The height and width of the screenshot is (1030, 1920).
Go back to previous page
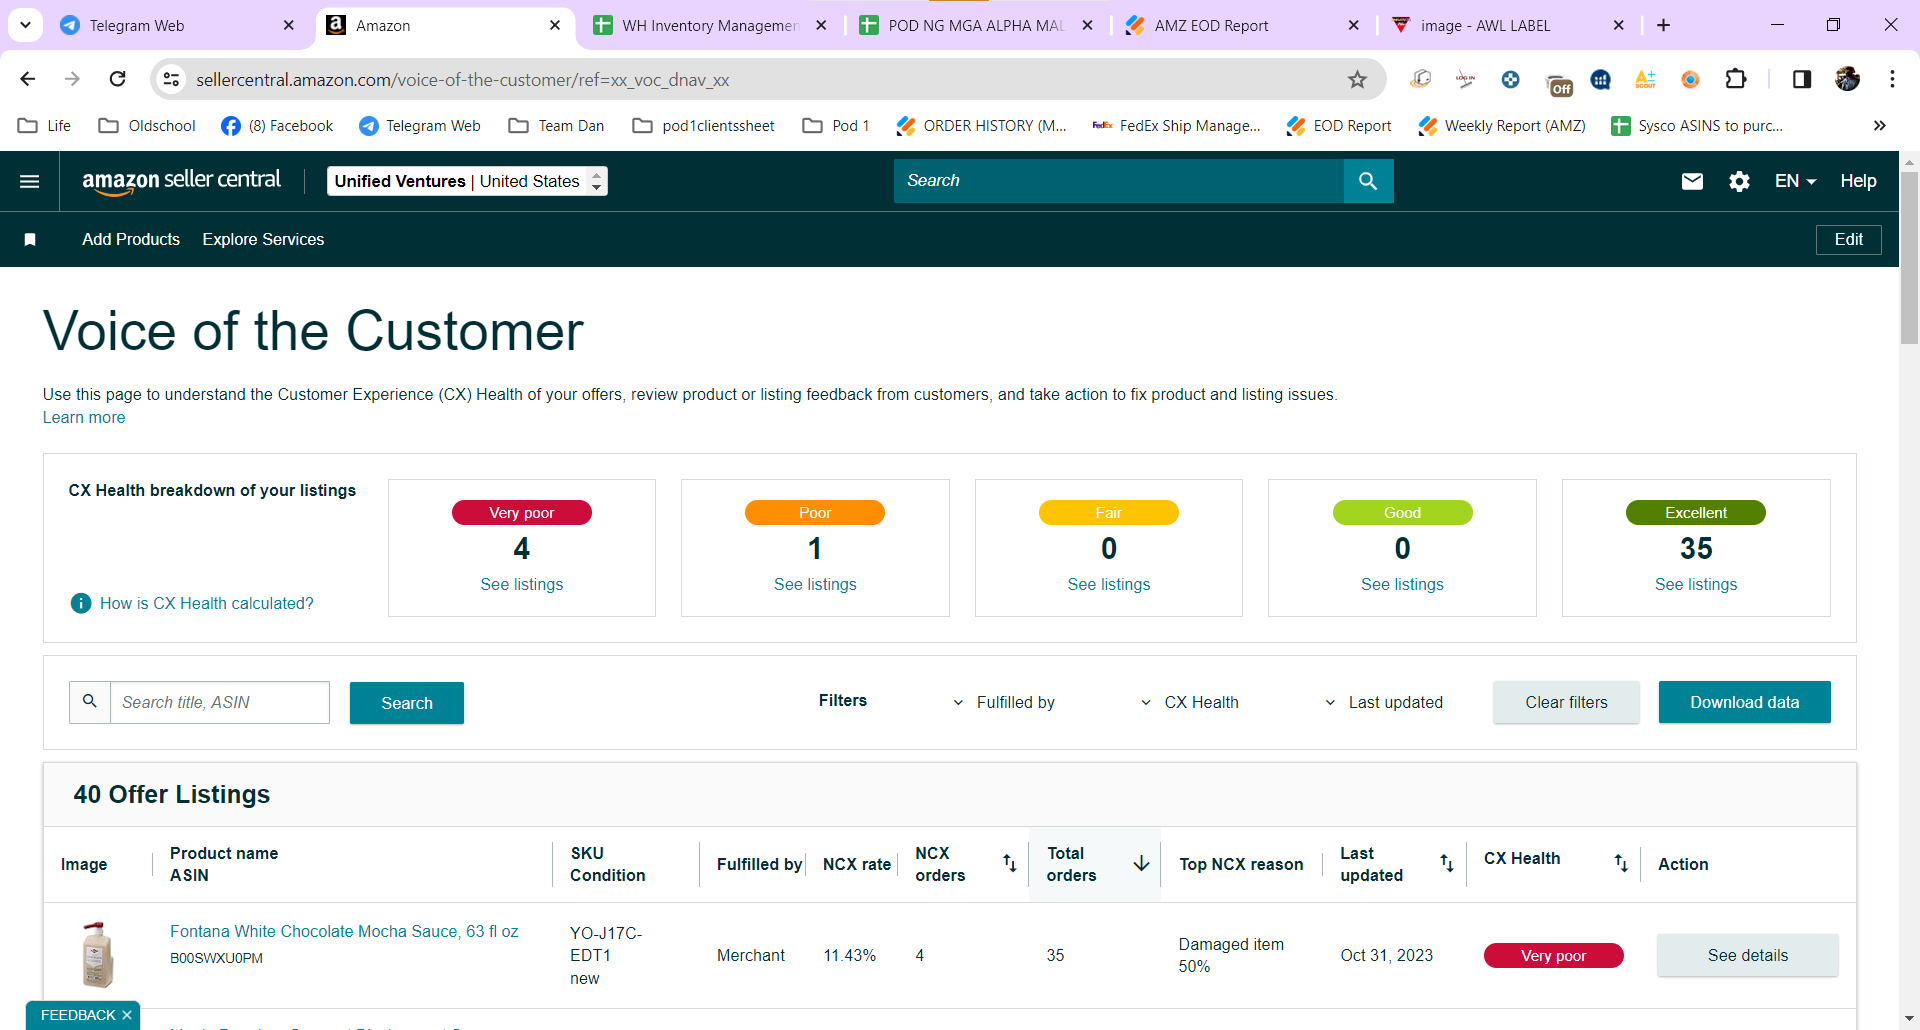(28, 79)
